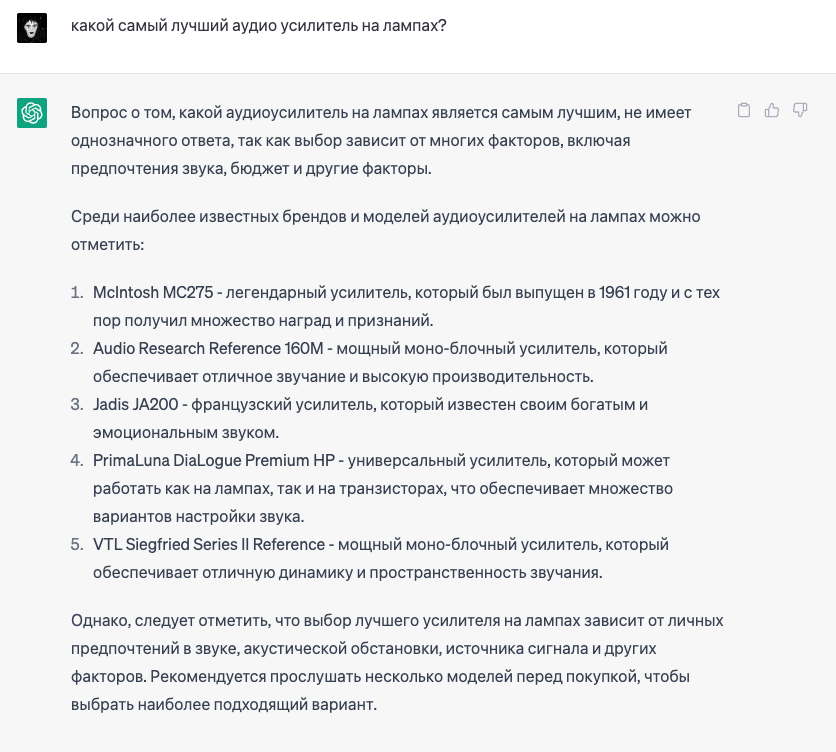Viewport: 836px width, 752px height.
Task: Click the green ChatGPT logo avatar
Action: pyautogui.click(x=32, y=113)
